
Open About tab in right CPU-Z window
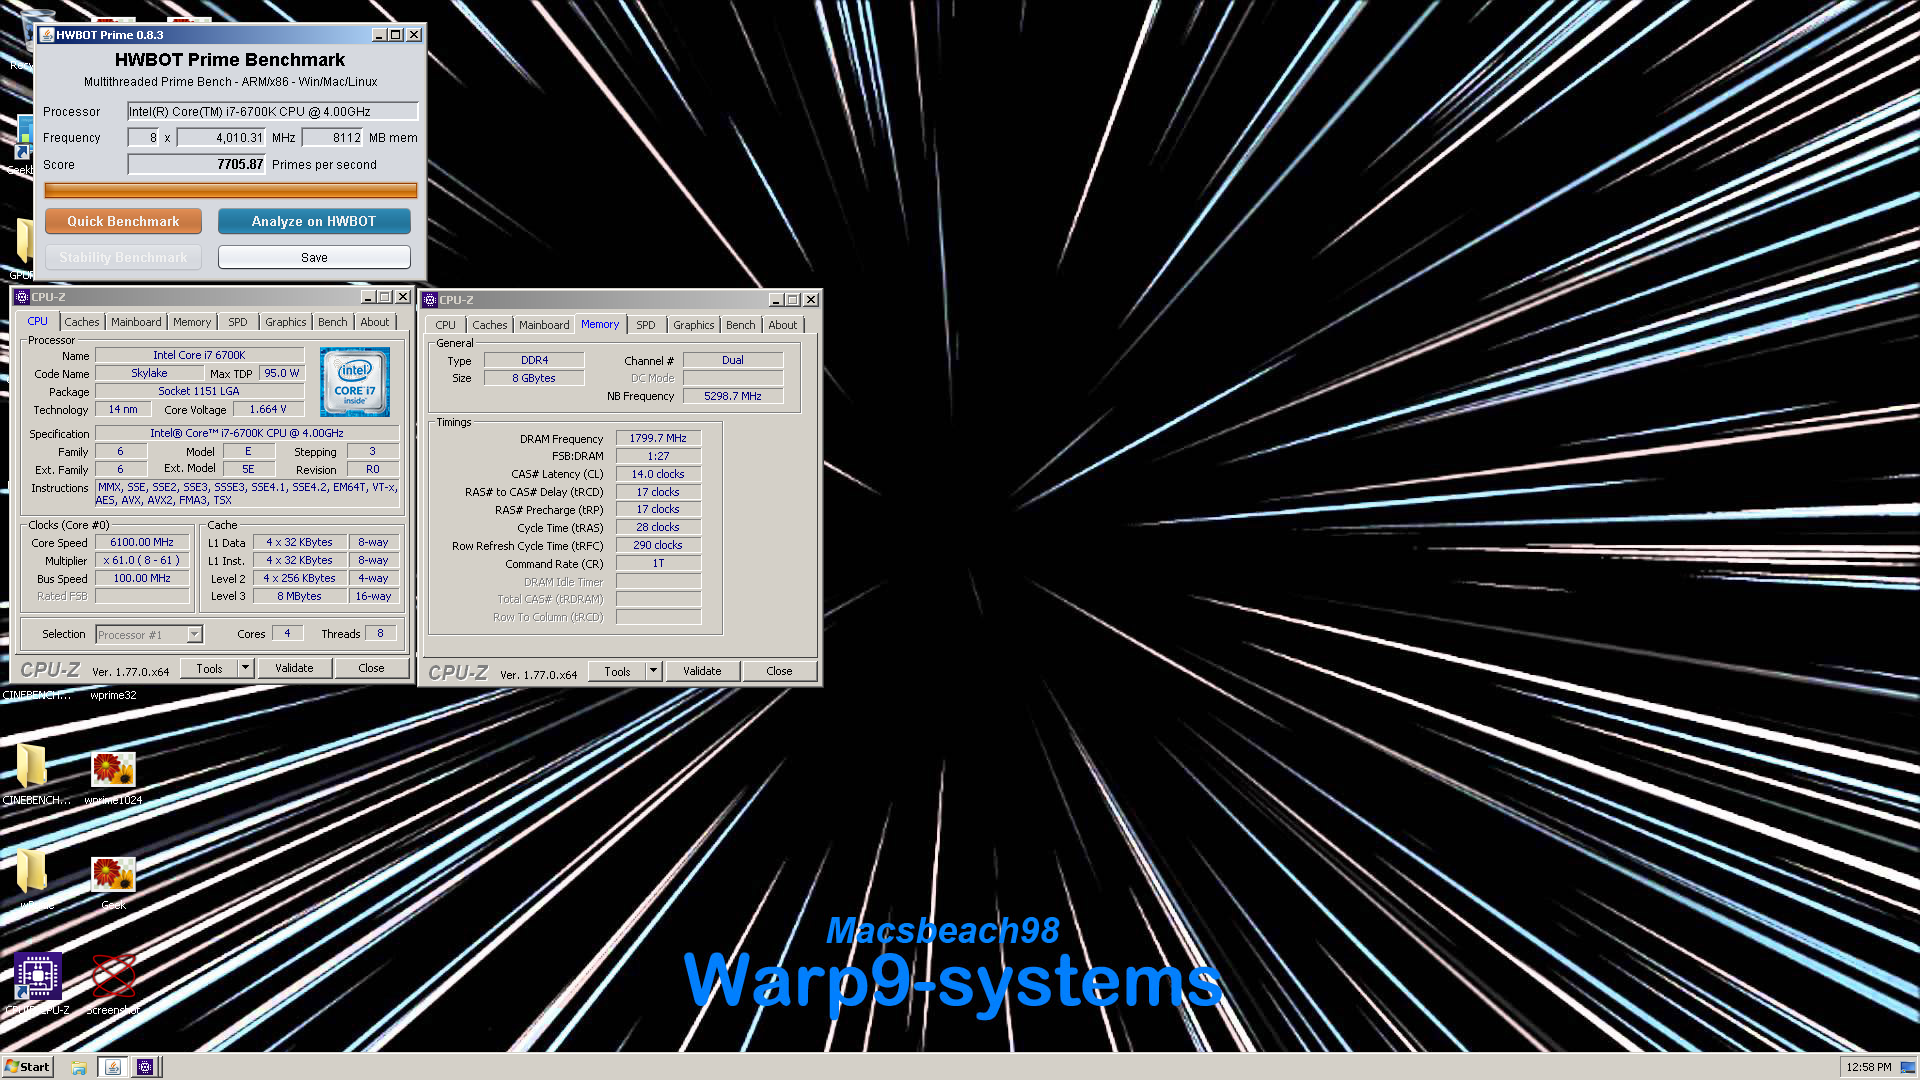click(x=783, y=325)
